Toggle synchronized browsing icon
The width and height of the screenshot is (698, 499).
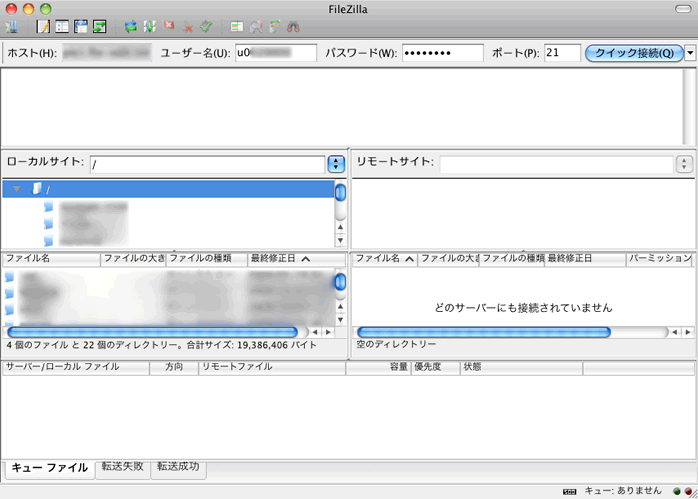275,27
